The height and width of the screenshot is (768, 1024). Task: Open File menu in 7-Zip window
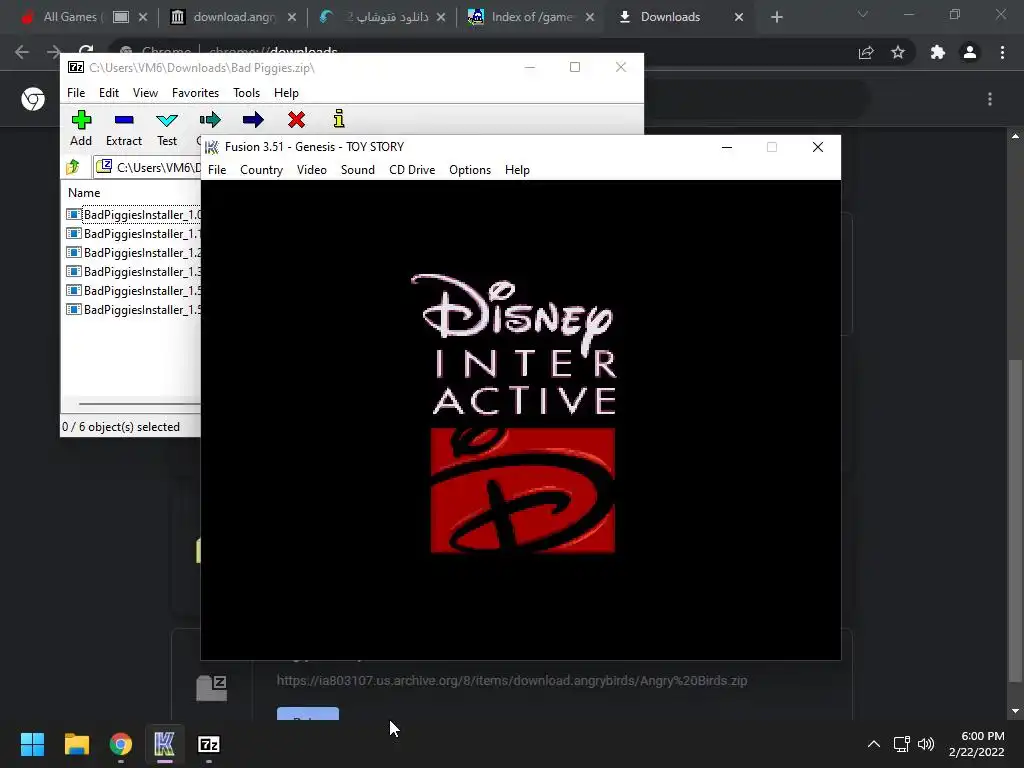click(x=76, y=93)
